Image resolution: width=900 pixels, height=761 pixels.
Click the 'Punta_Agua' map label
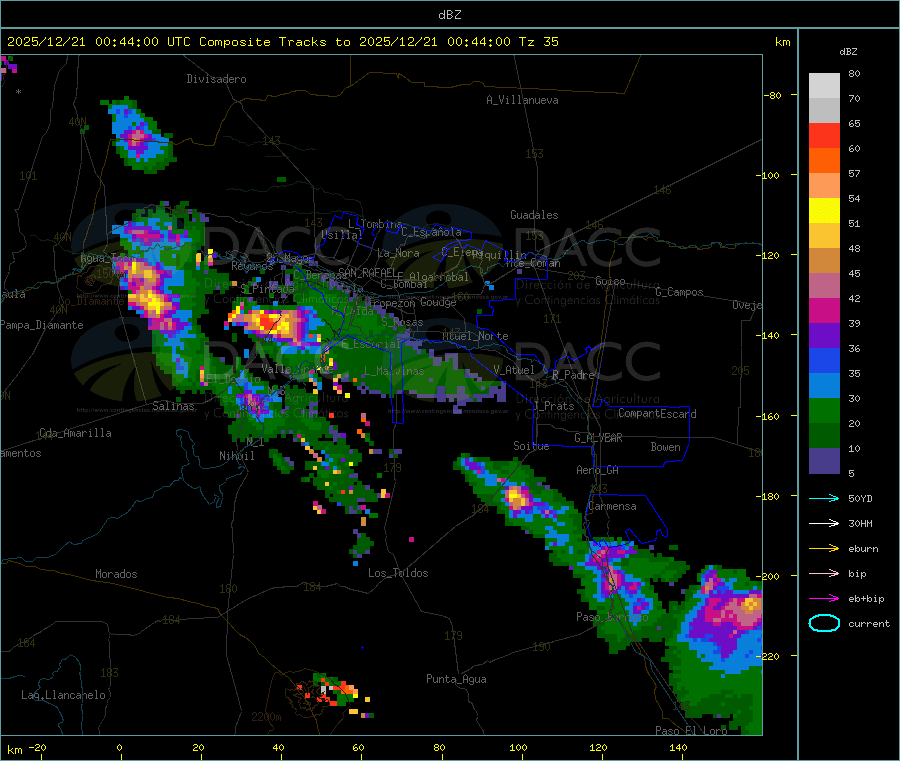[456, 679]
